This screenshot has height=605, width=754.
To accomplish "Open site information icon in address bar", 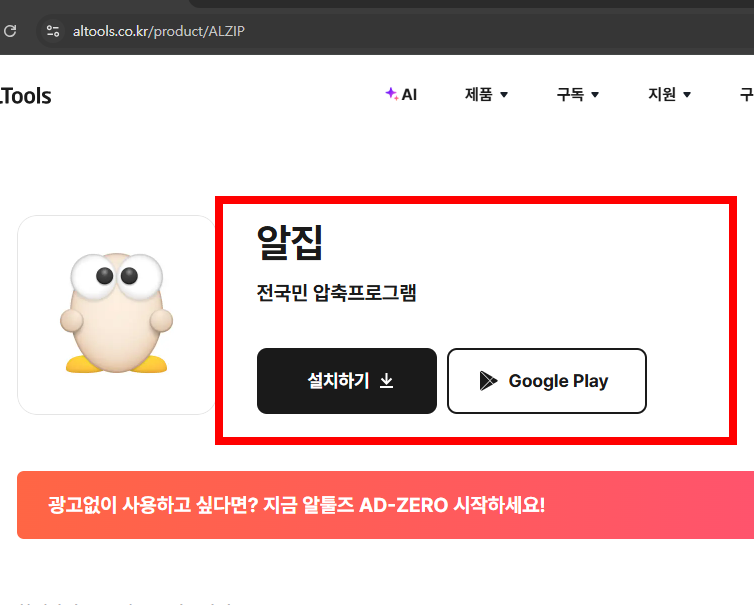I will 53,31.
